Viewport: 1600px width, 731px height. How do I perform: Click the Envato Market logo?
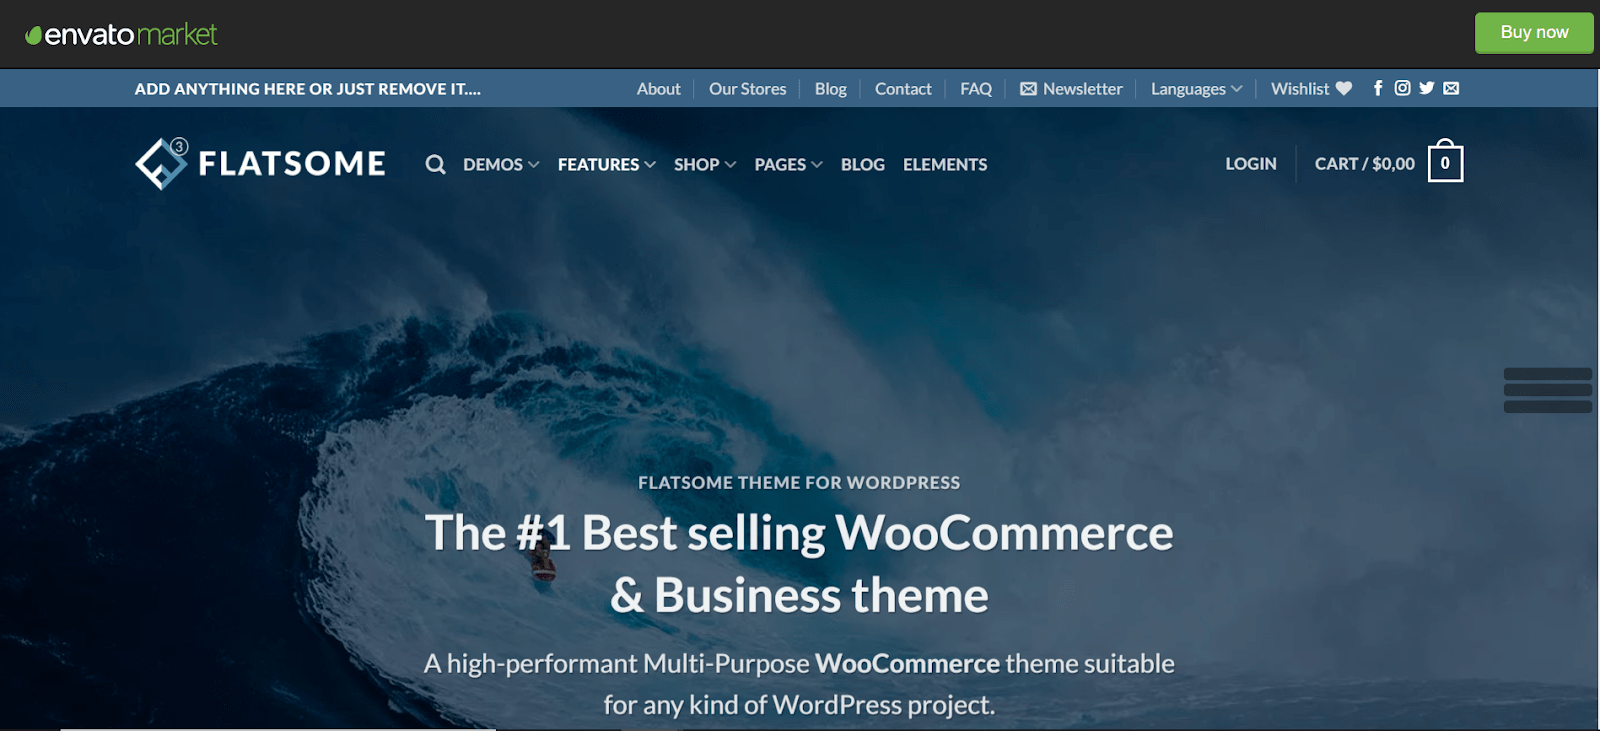121,34
